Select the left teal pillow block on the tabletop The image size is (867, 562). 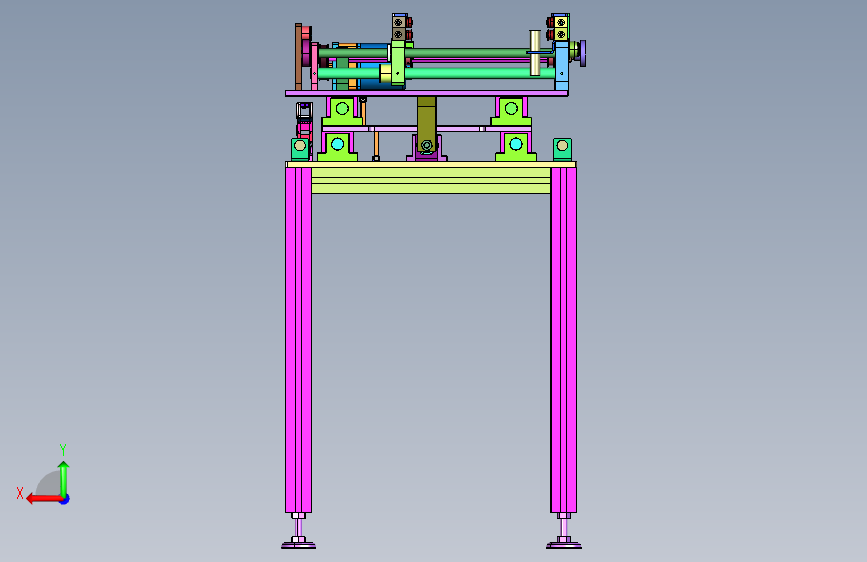pyautogui.click(x=300, y=149)
